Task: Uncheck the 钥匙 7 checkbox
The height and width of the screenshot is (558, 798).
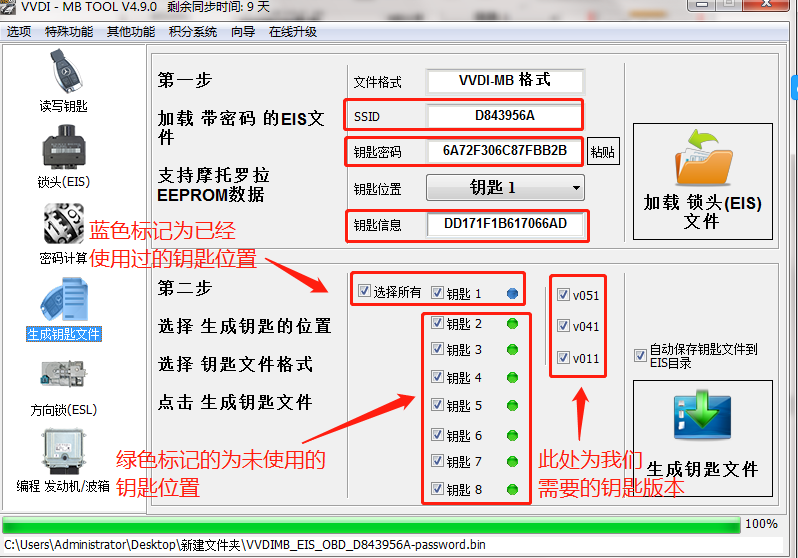Action: tap(437, 461)
